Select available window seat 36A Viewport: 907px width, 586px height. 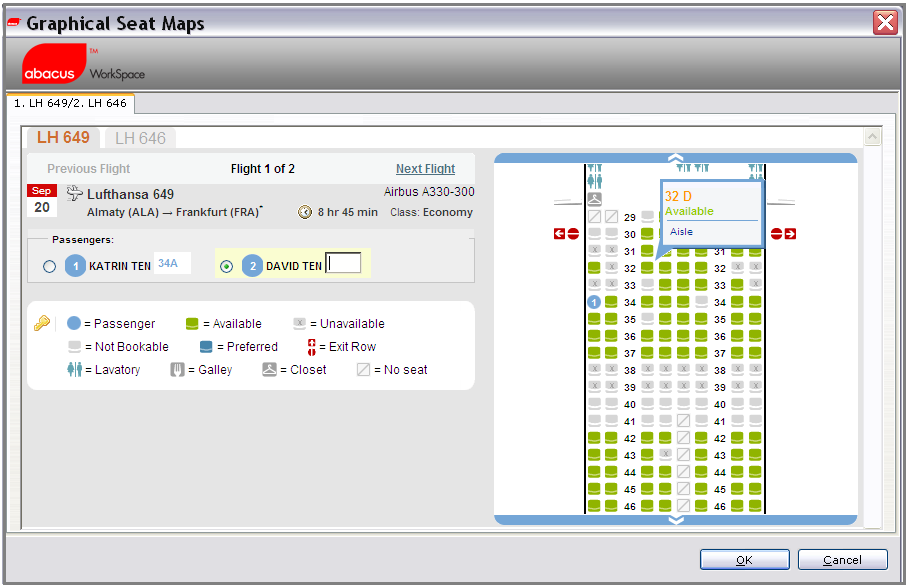coord(594,336)
